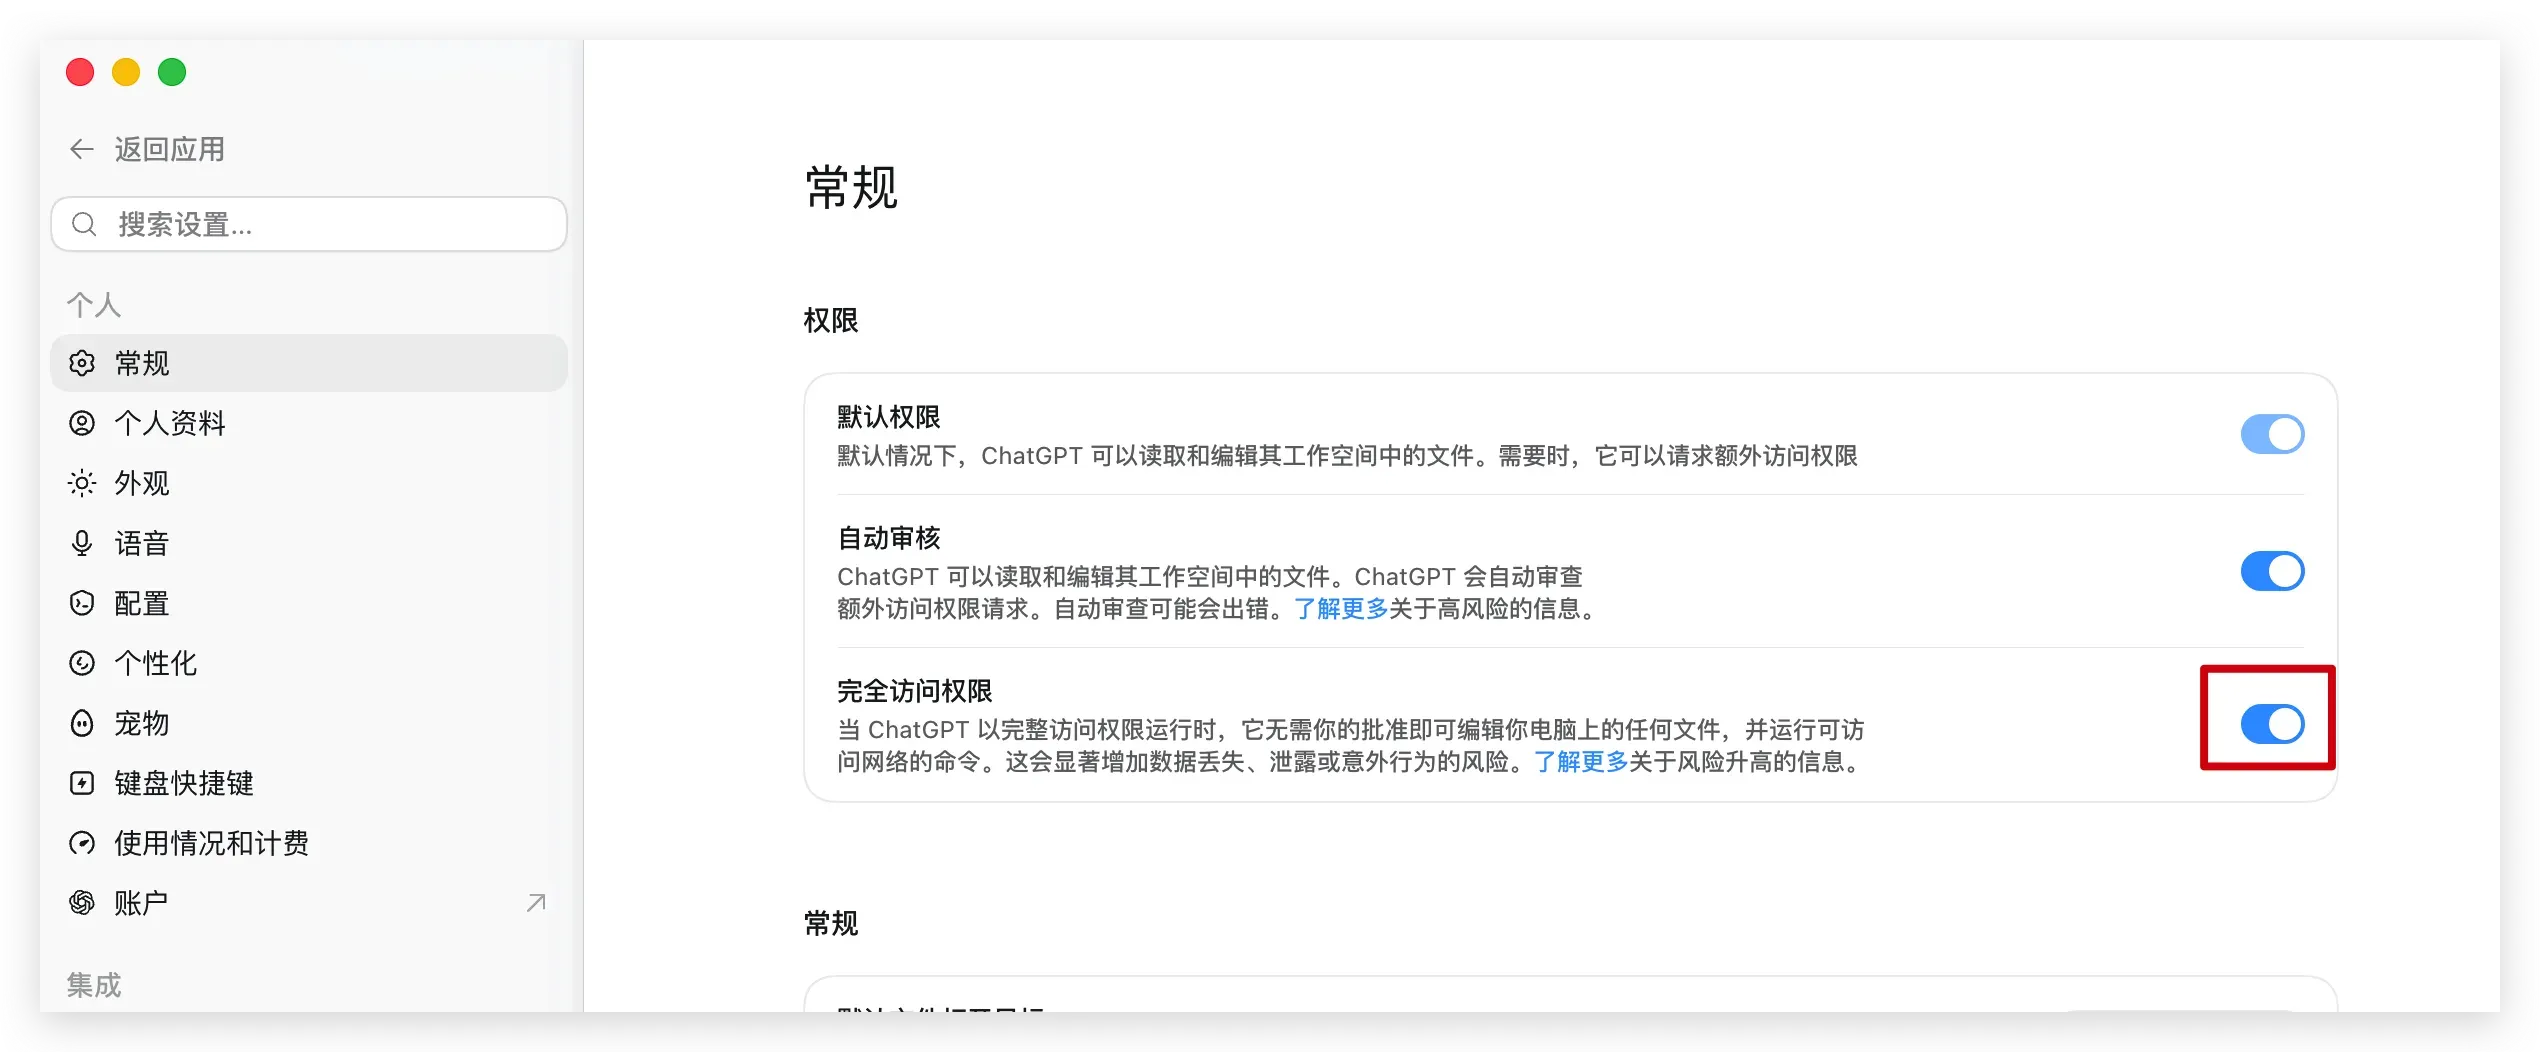Click the keyboard shortcut icon next to 键盘快捷键
The width and height of the screenshot is (2540, 1052).
[82, 783]
